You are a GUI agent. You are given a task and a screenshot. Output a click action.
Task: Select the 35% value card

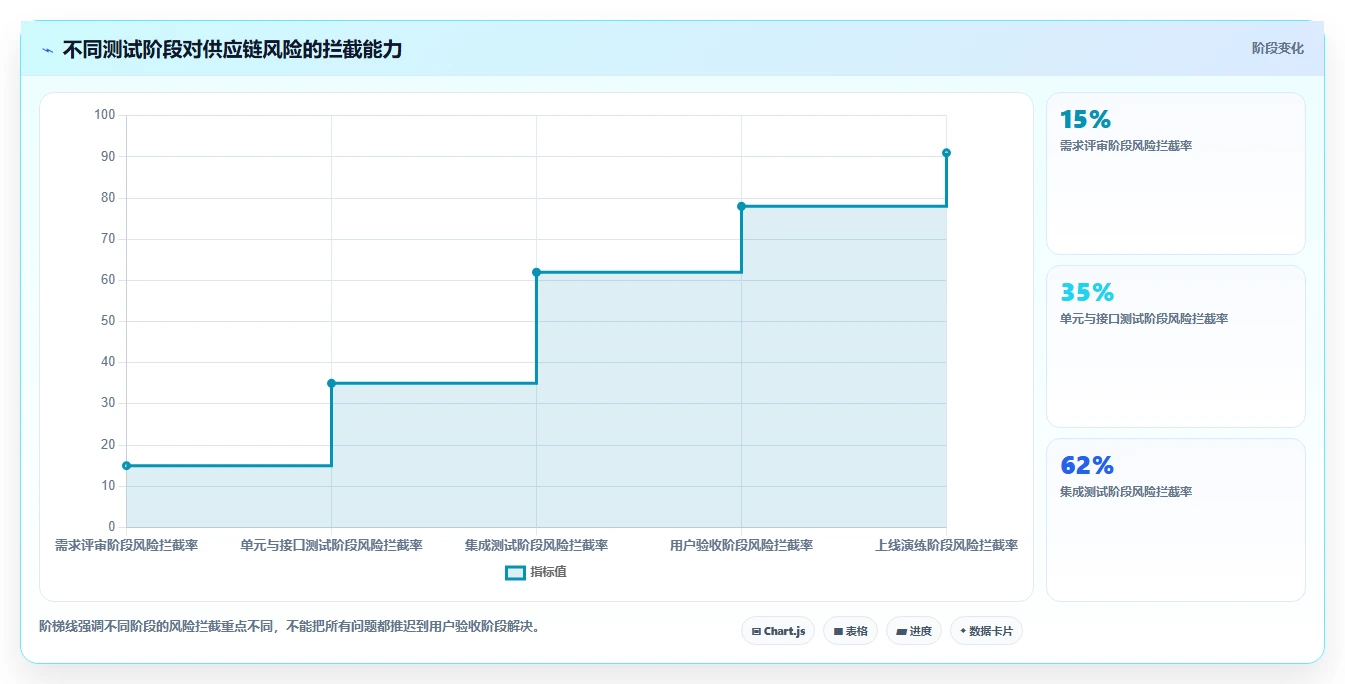1176,347
